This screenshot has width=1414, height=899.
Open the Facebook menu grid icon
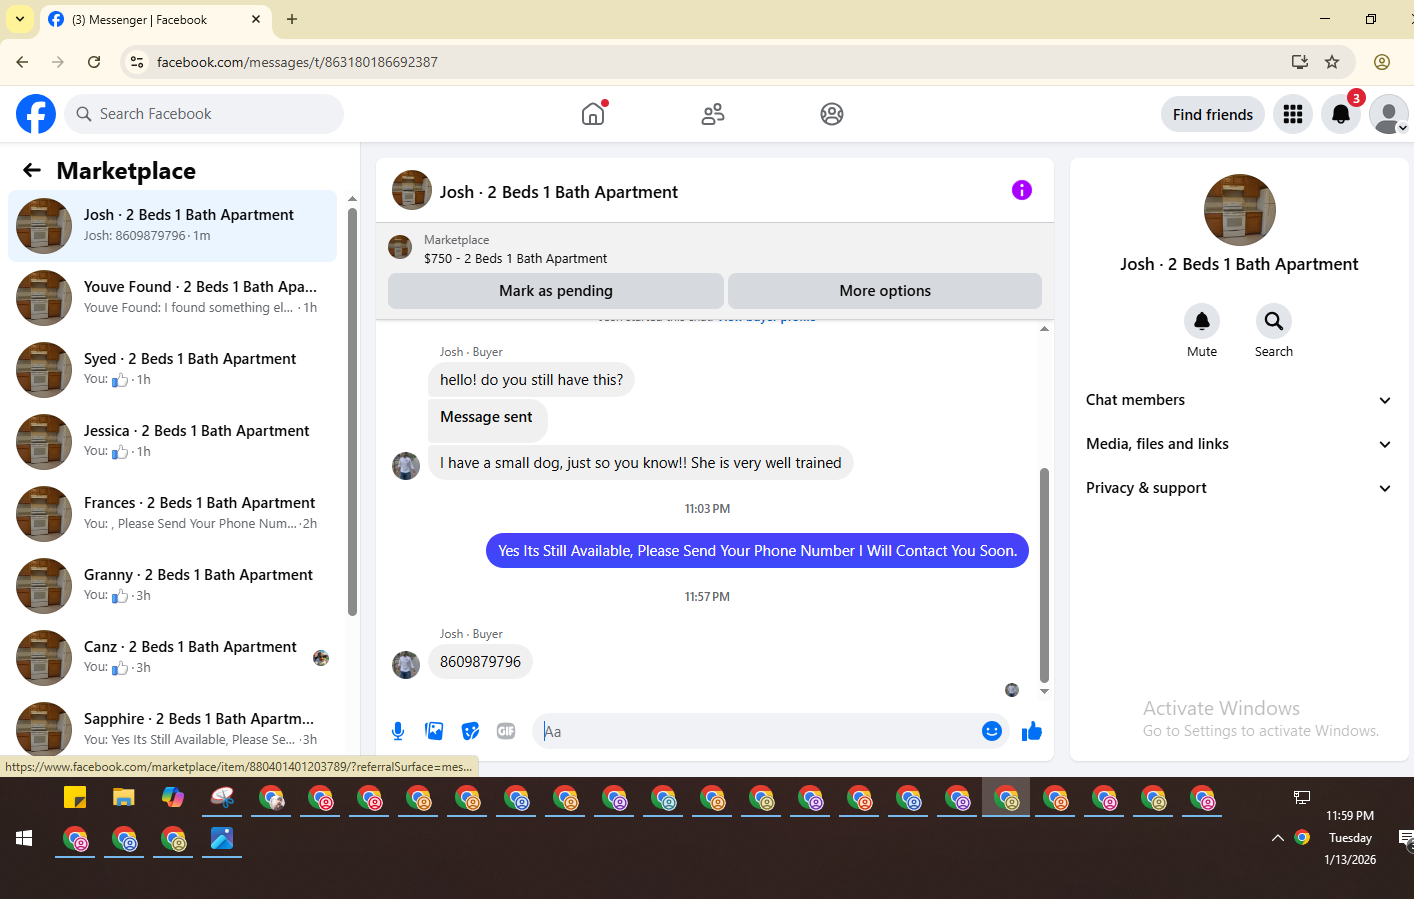click(x=1293, y=114)
